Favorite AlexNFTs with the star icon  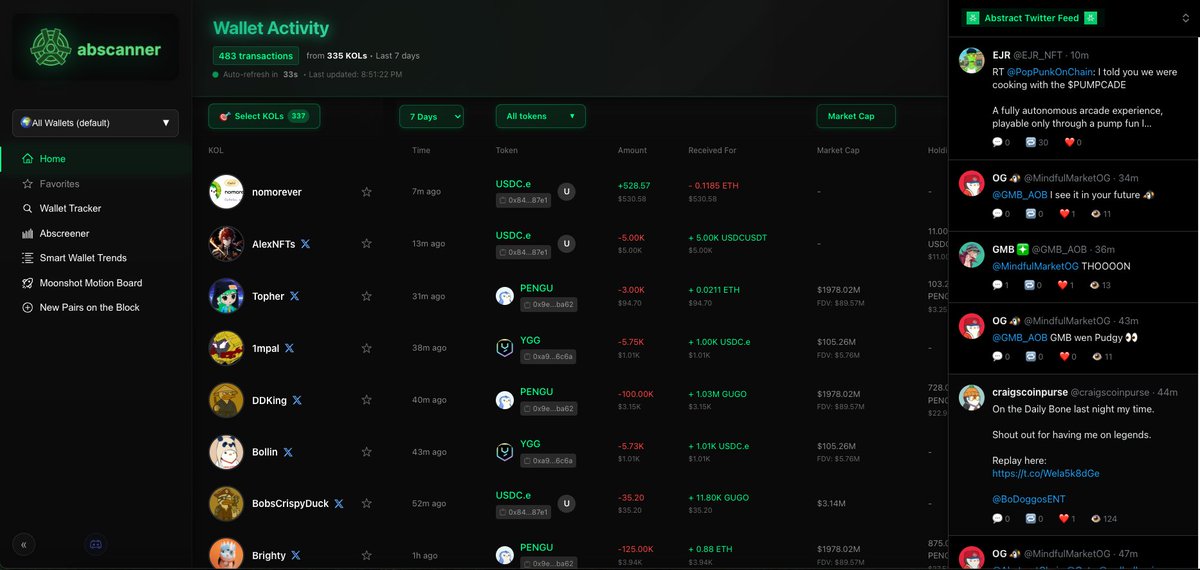coord(366,244)
